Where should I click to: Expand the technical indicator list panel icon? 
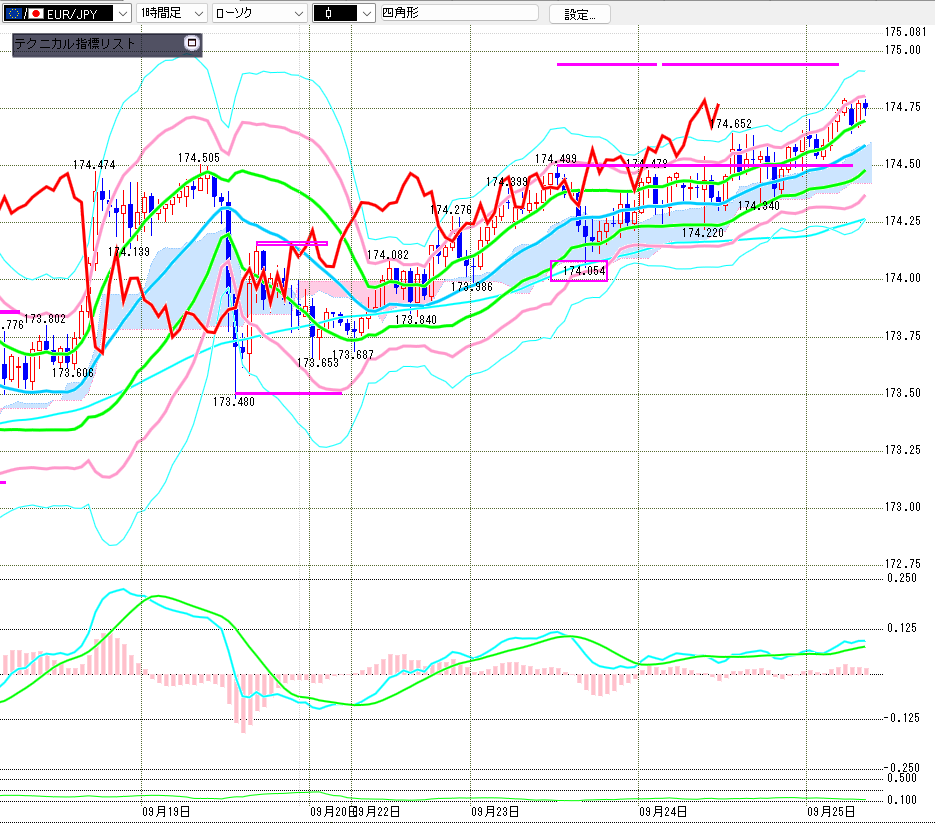192,43
